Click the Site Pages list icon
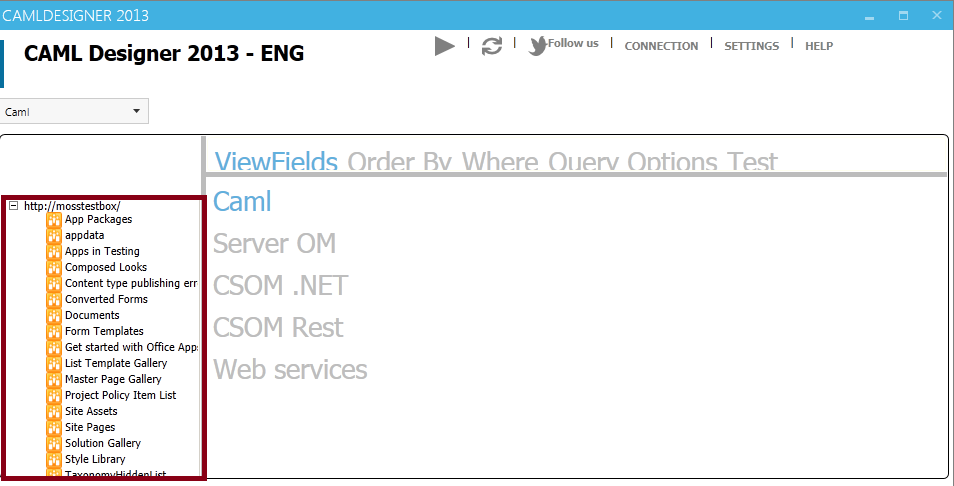Viewport: 954px width, 486px height. [54, 427]
